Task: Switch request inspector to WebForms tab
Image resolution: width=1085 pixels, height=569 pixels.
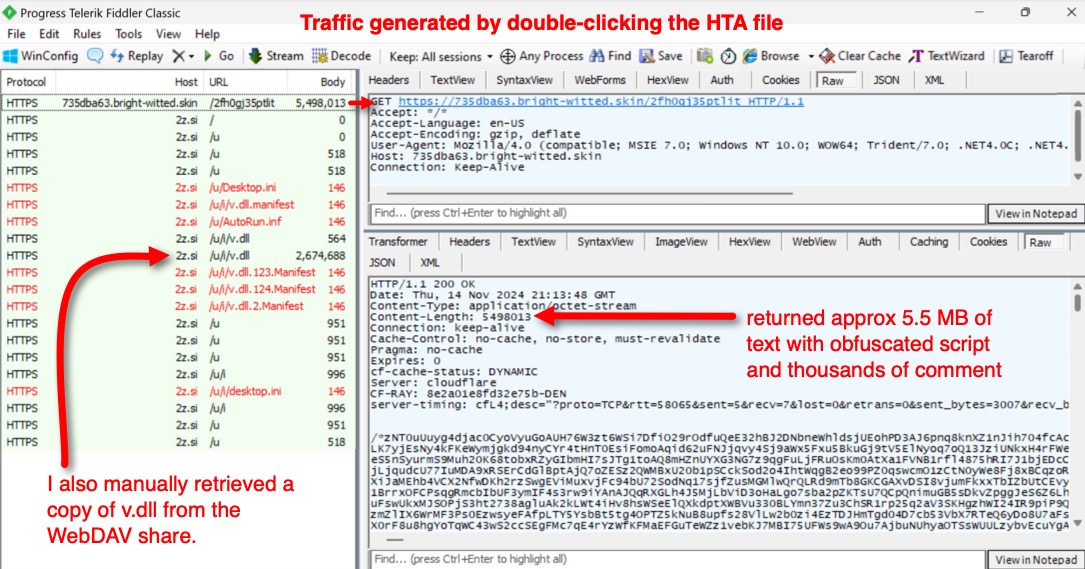Action: click(600, 80)
